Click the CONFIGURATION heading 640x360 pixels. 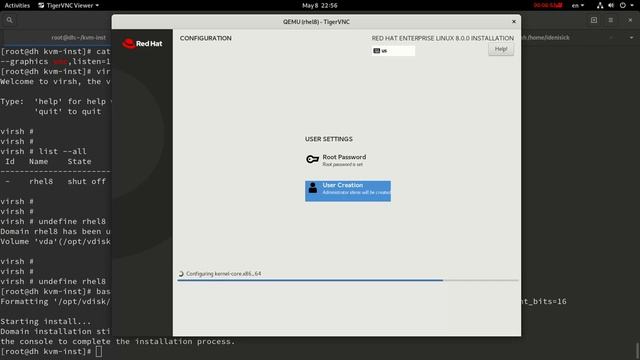pos(206,38)
